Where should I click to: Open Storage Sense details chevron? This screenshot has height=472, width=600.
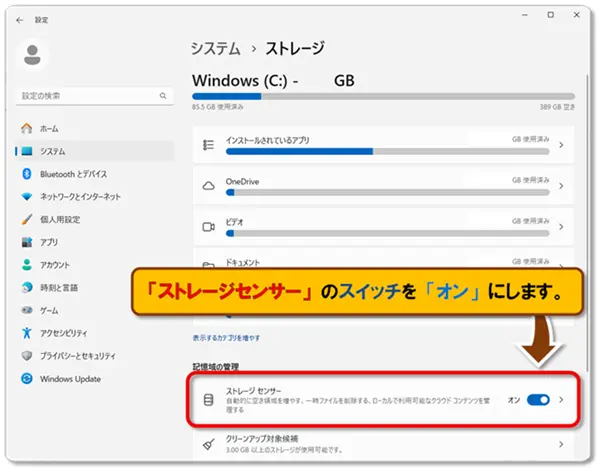click(561, 400)
